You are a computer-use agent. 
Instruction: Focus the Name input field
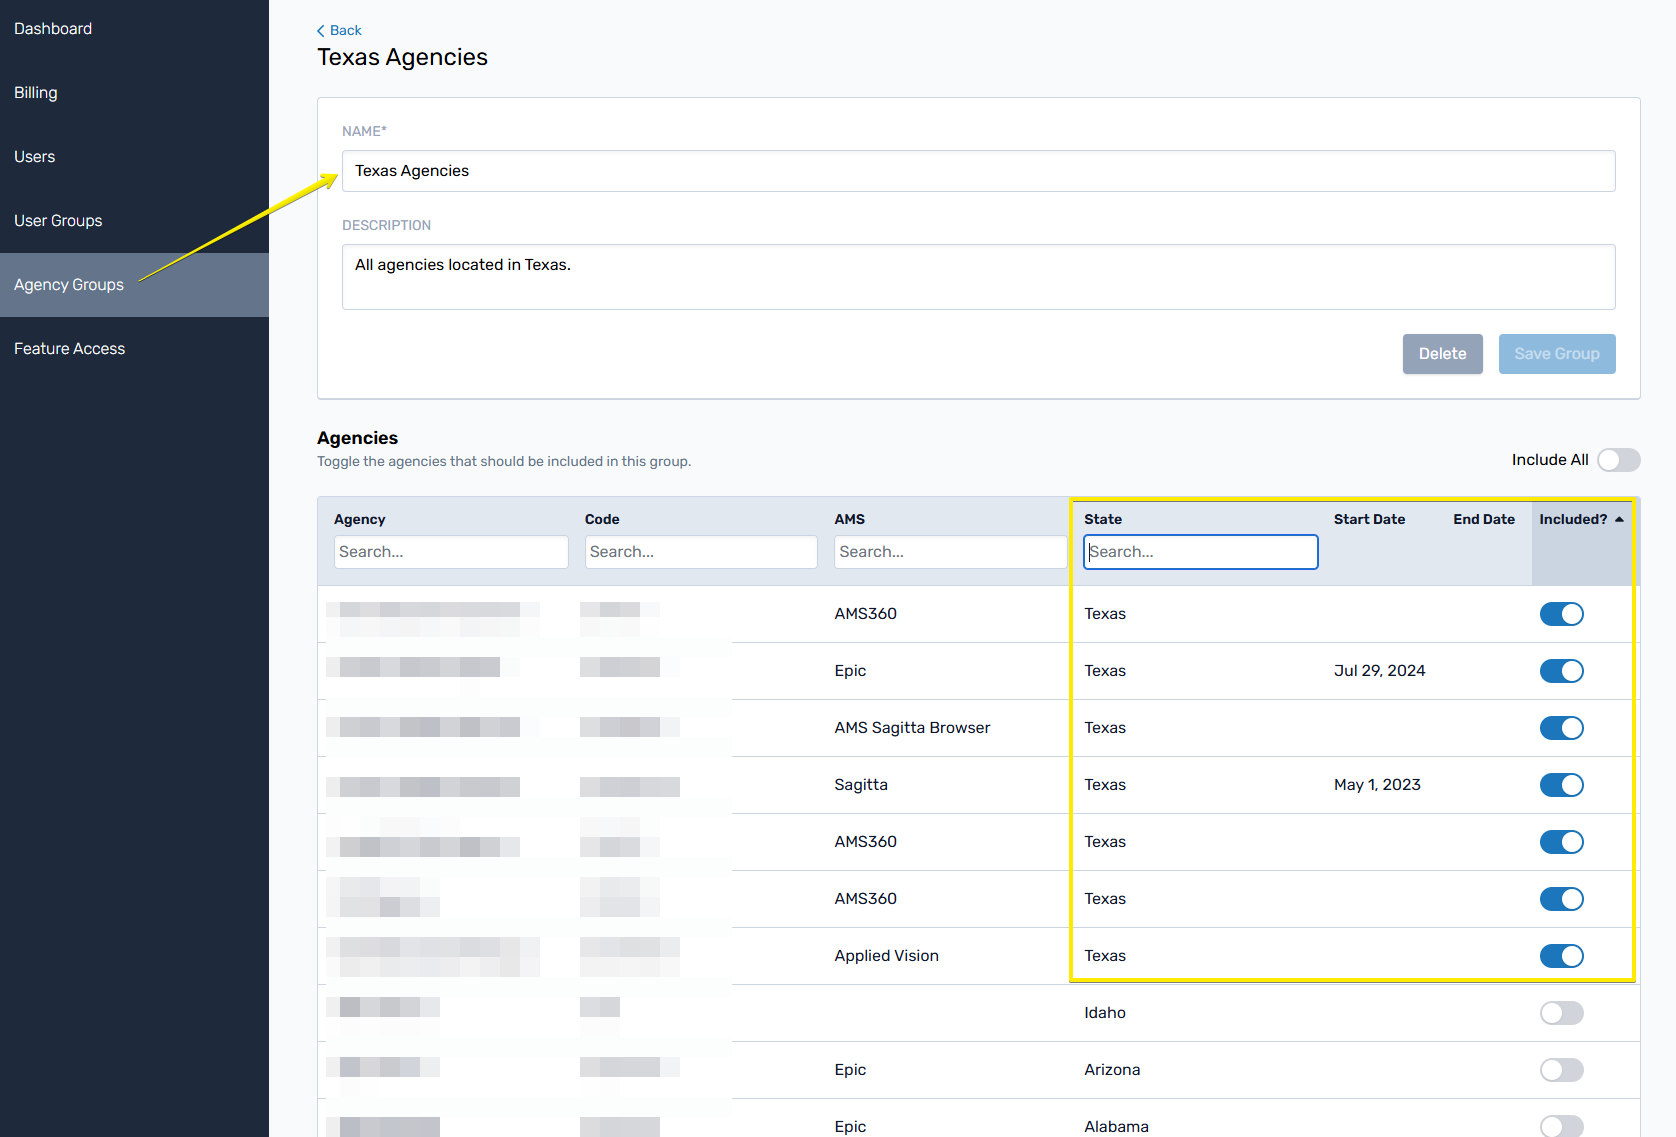coord(978,171)
